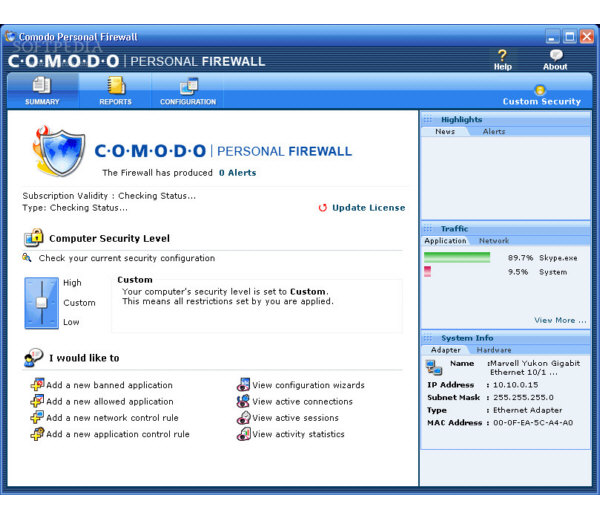Click the Update License refresh icon
600x520 pixels.
(323, 207)
